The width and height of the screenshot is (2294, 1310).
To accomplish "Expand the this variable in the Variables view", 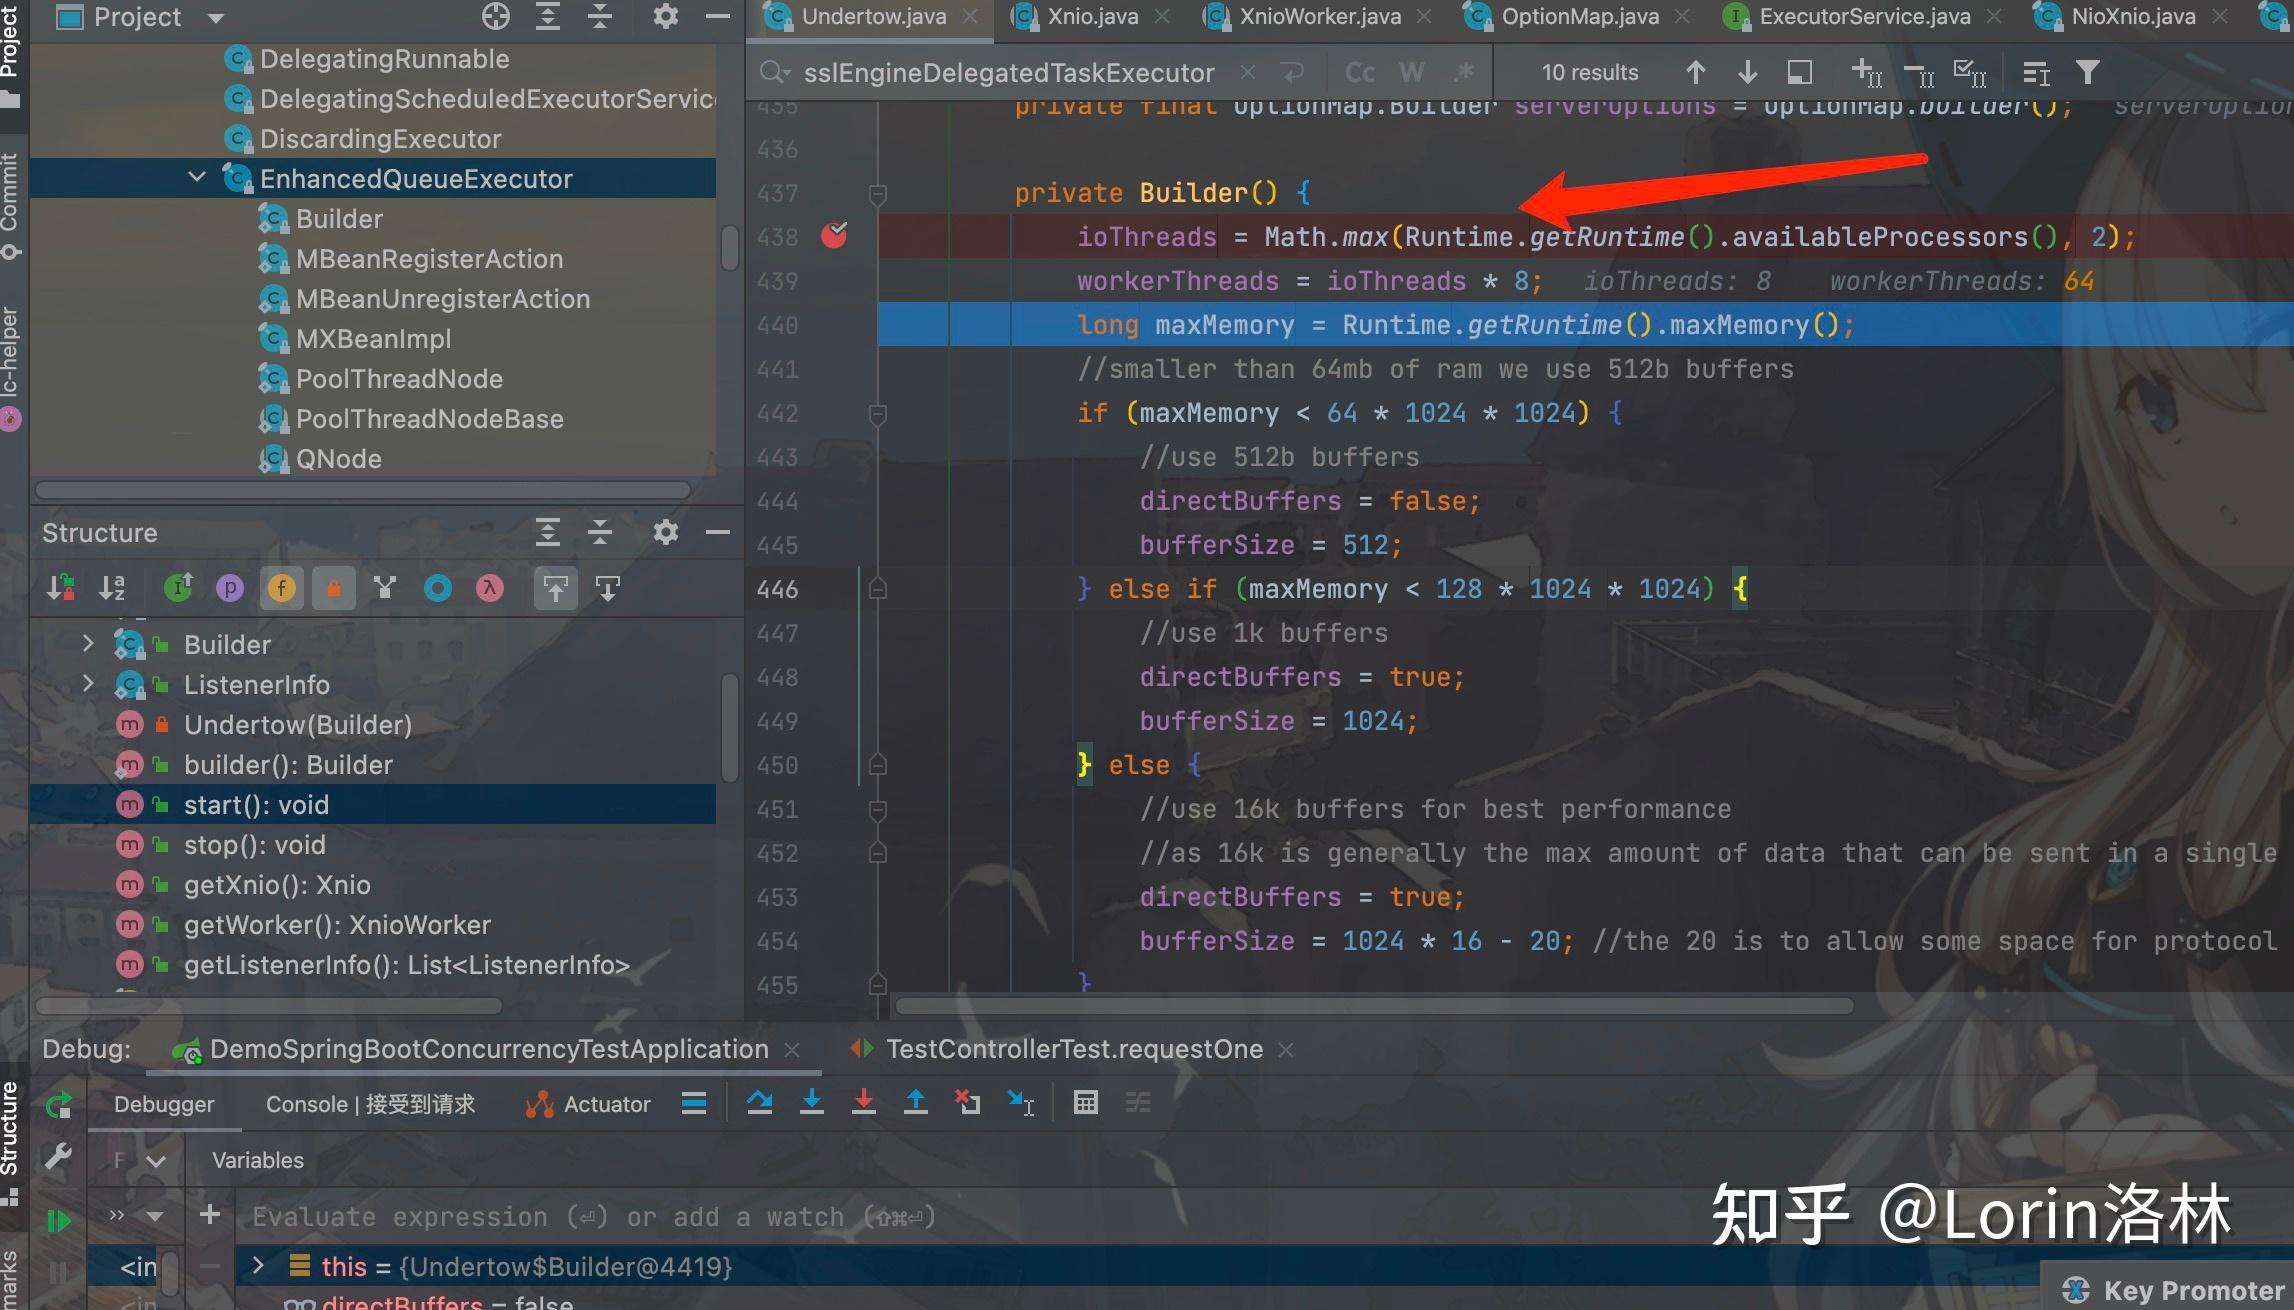I will pyautogui.click(x=260, y=1266).
